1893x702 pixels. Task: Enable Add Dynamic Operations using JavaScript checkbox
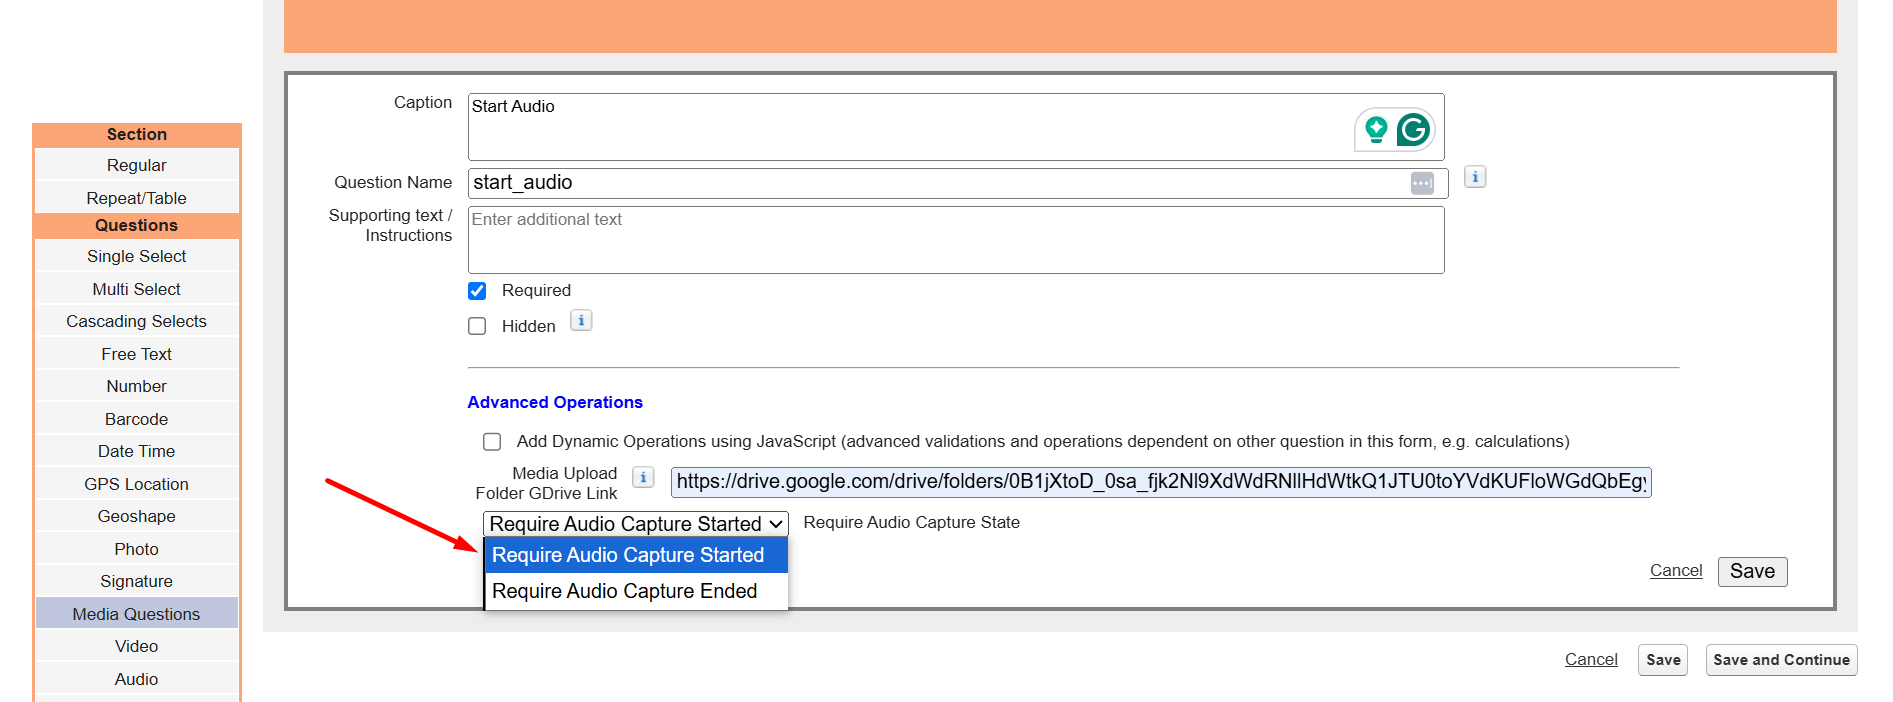coord(492,441)
